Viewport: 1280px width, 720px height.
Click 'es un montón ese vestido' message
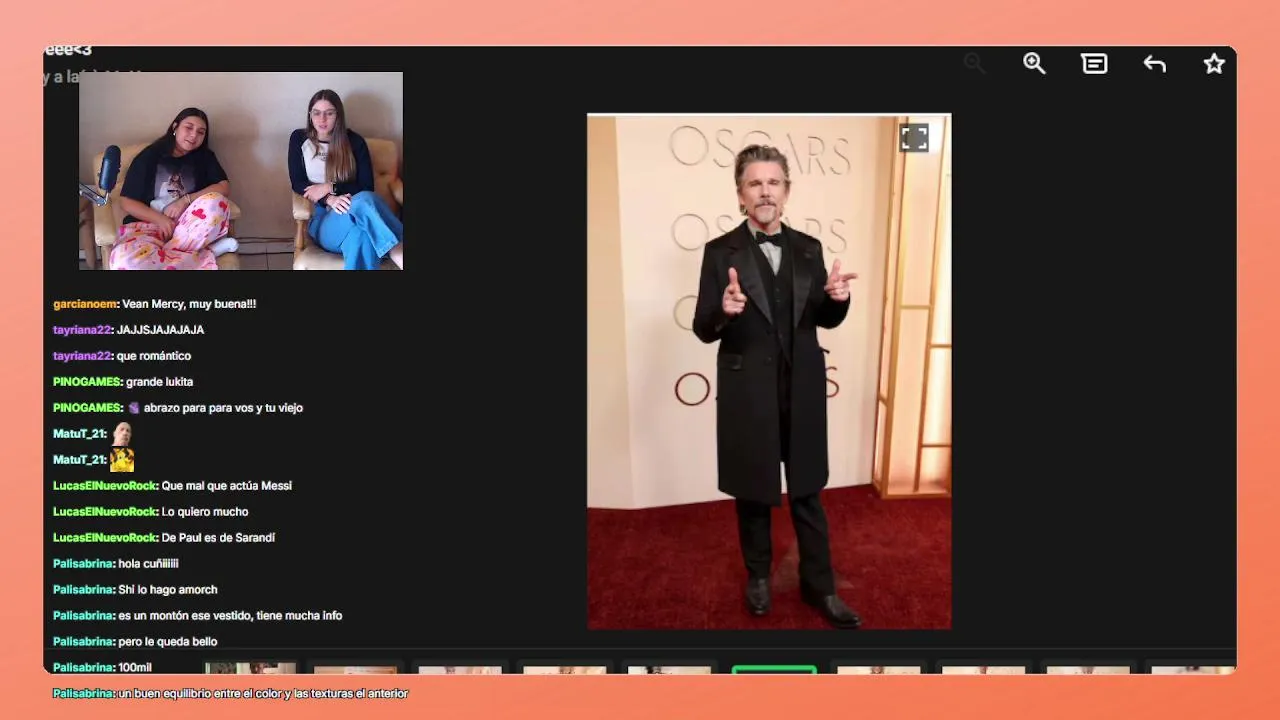point(230,616)
